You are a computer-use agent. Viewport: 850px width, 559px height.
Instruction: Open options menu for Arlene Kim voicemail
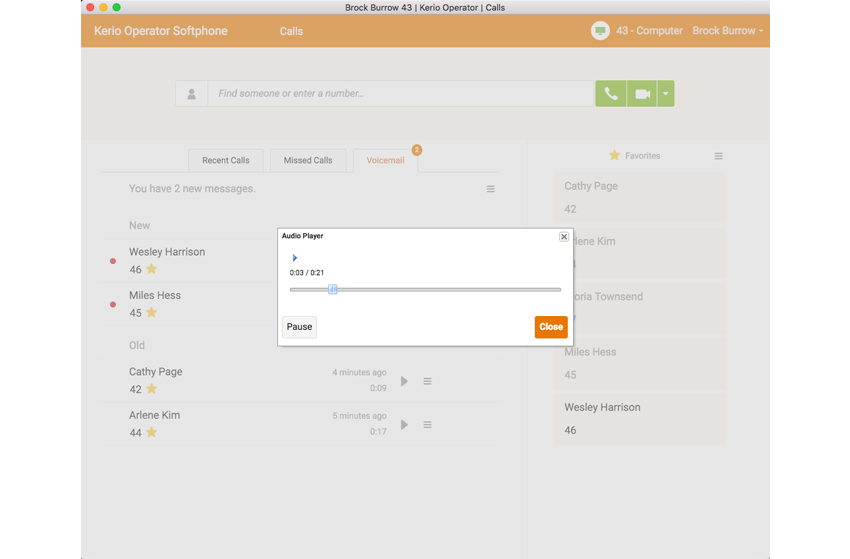427,425
